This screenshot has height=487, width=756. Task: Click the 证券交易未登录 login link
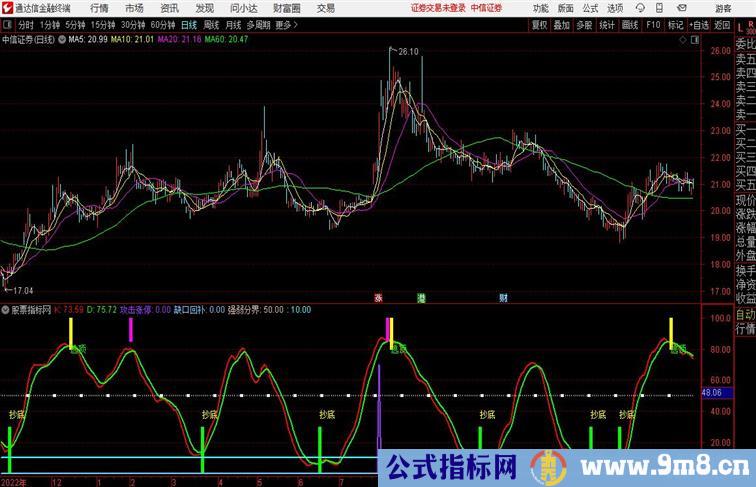click(438, 8)
